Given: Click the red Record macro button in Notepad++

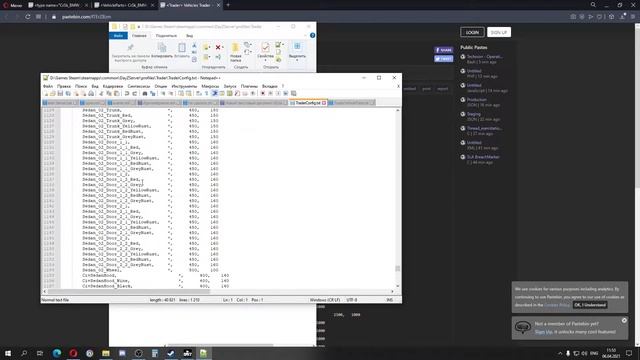Looking at the screenshot, I should (262, 93).
